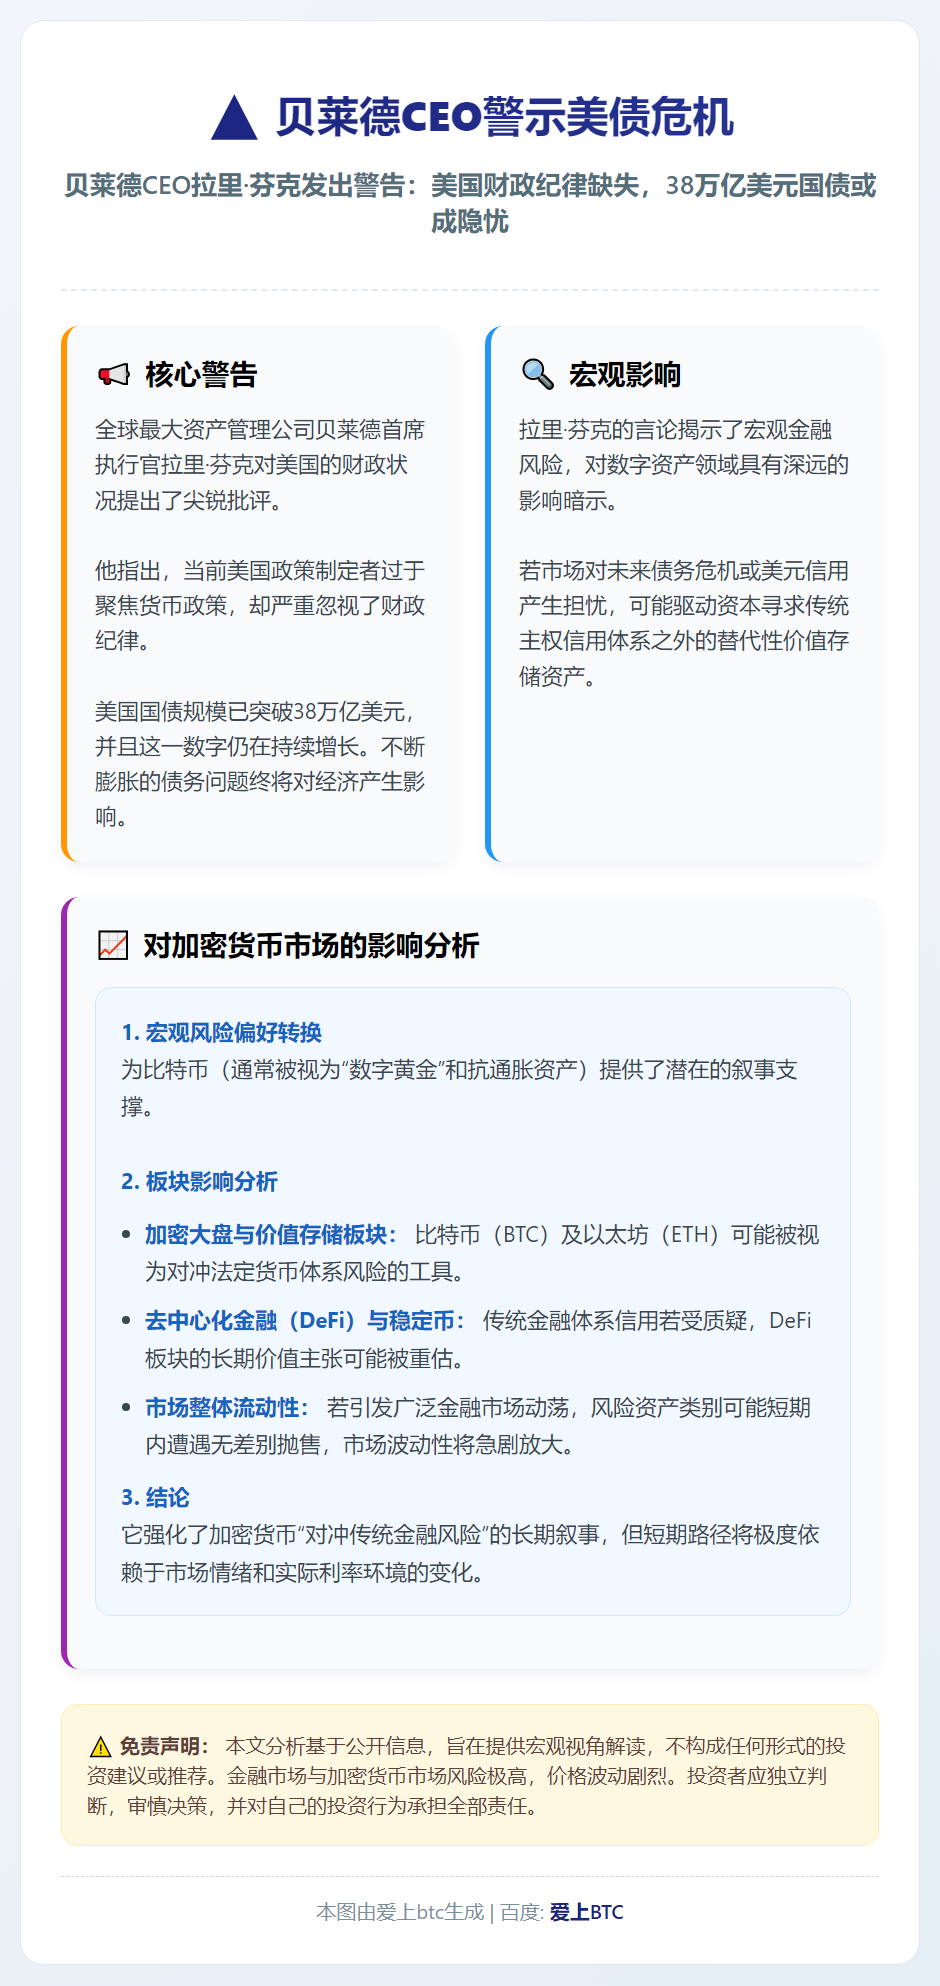
Task: Open the 爱上BTC link in the footer
Action: pyautogui.click(x=586, y=1912)
